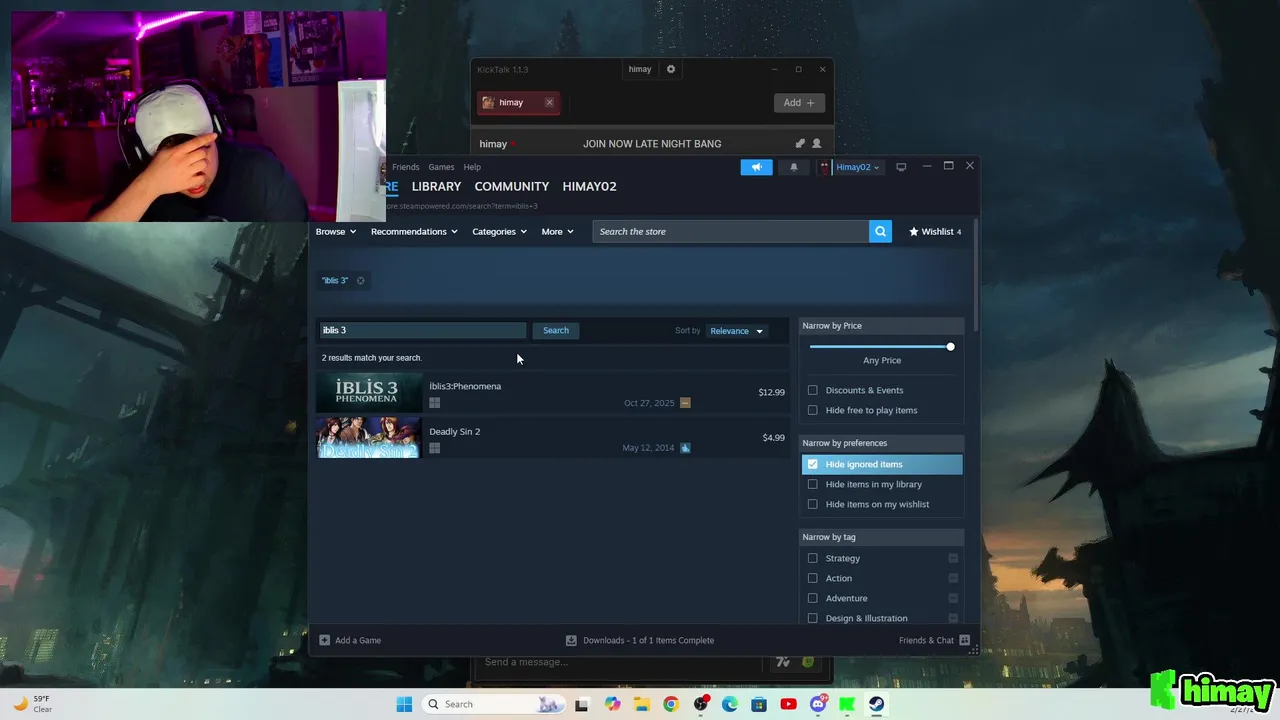Click the "Search the store" input field

pyautogui.click(x=731, y=231)
